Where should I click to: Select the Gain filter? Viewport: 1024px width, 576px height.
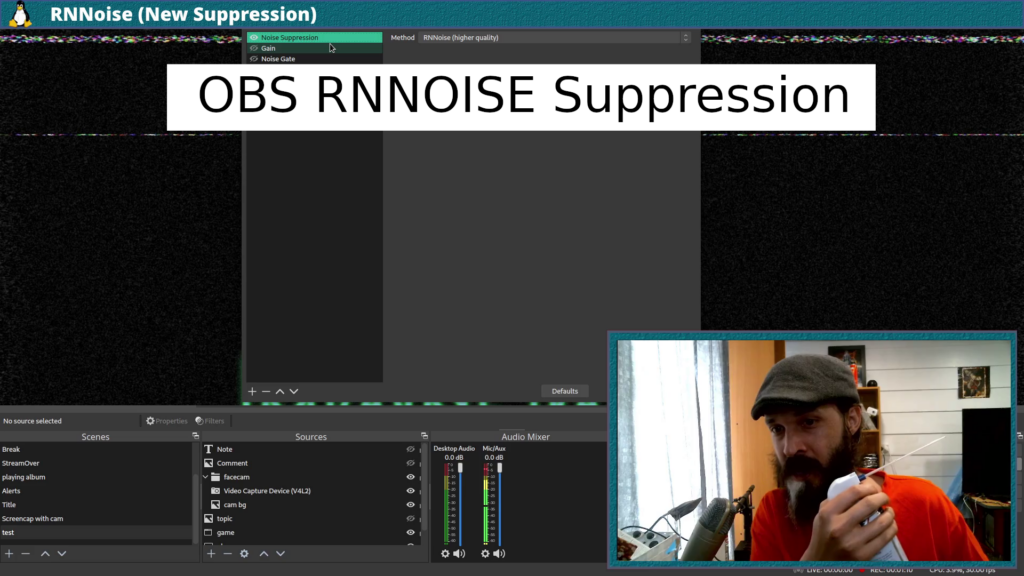point(315,48)
